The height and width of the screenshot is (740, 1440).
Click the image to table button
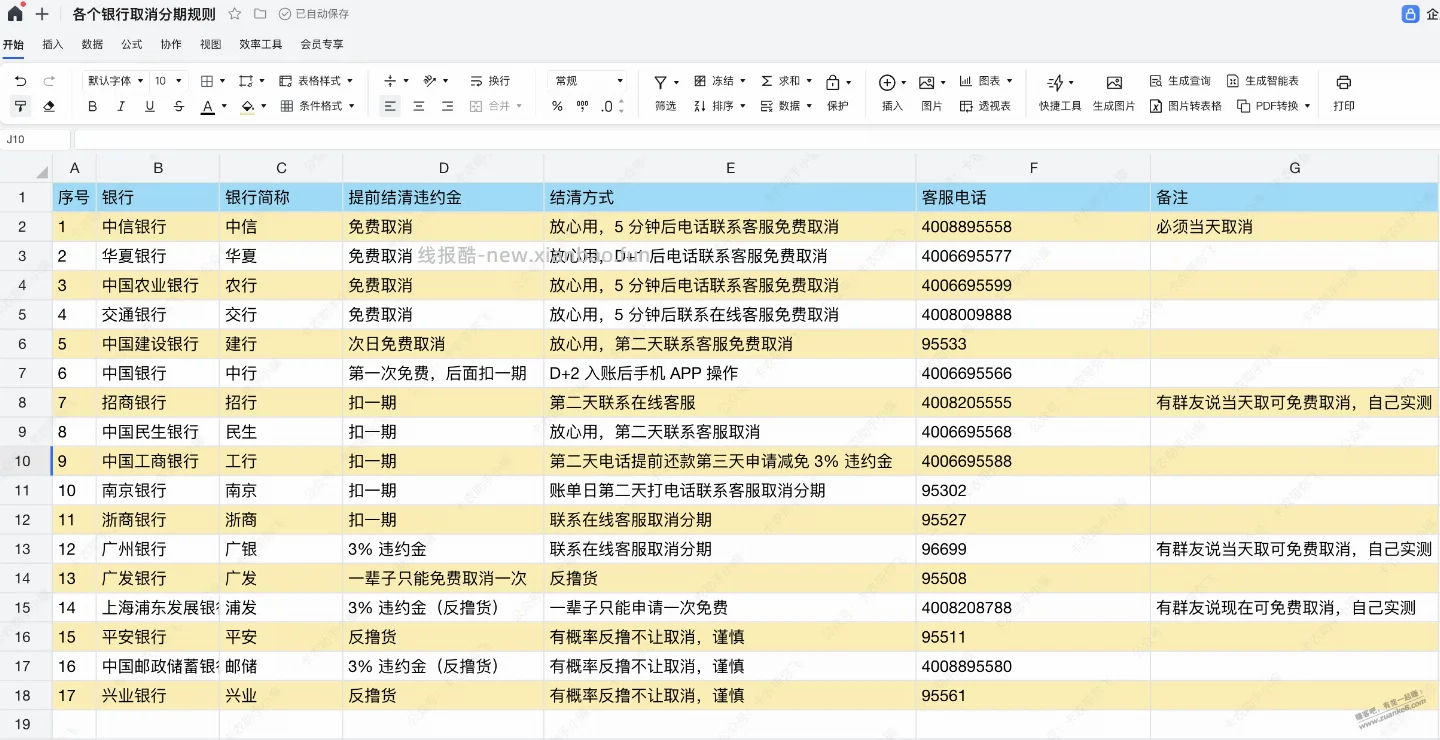tap(1185, 106)
